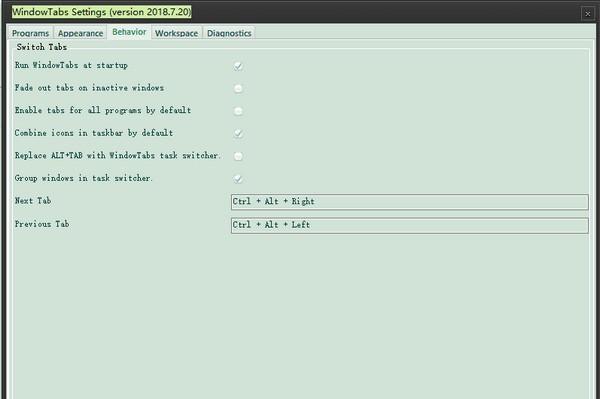Click the WindowTabs Settings title text
600x399 pixels.
101,12
